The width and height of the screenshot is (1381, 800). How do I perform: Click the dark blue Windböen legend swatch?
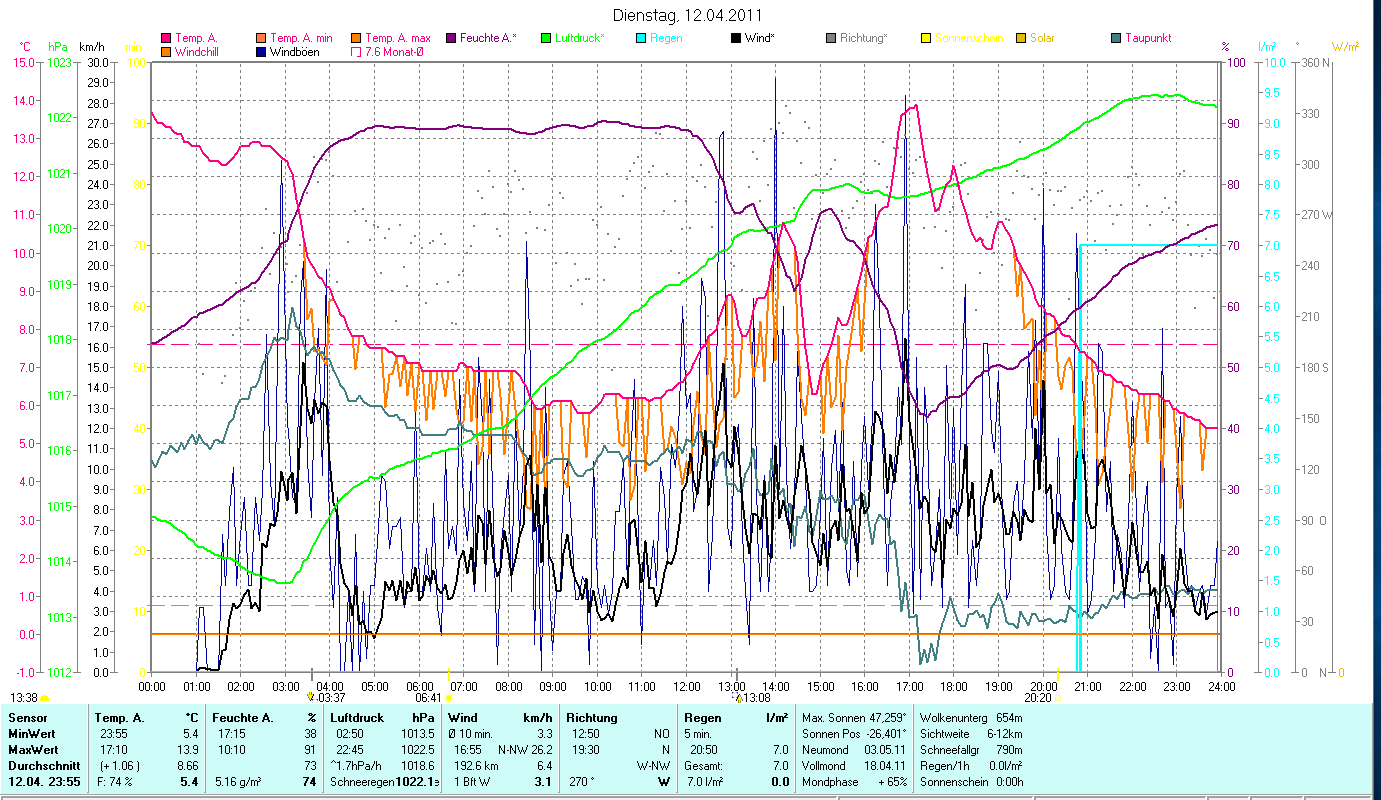click(262, 52)
